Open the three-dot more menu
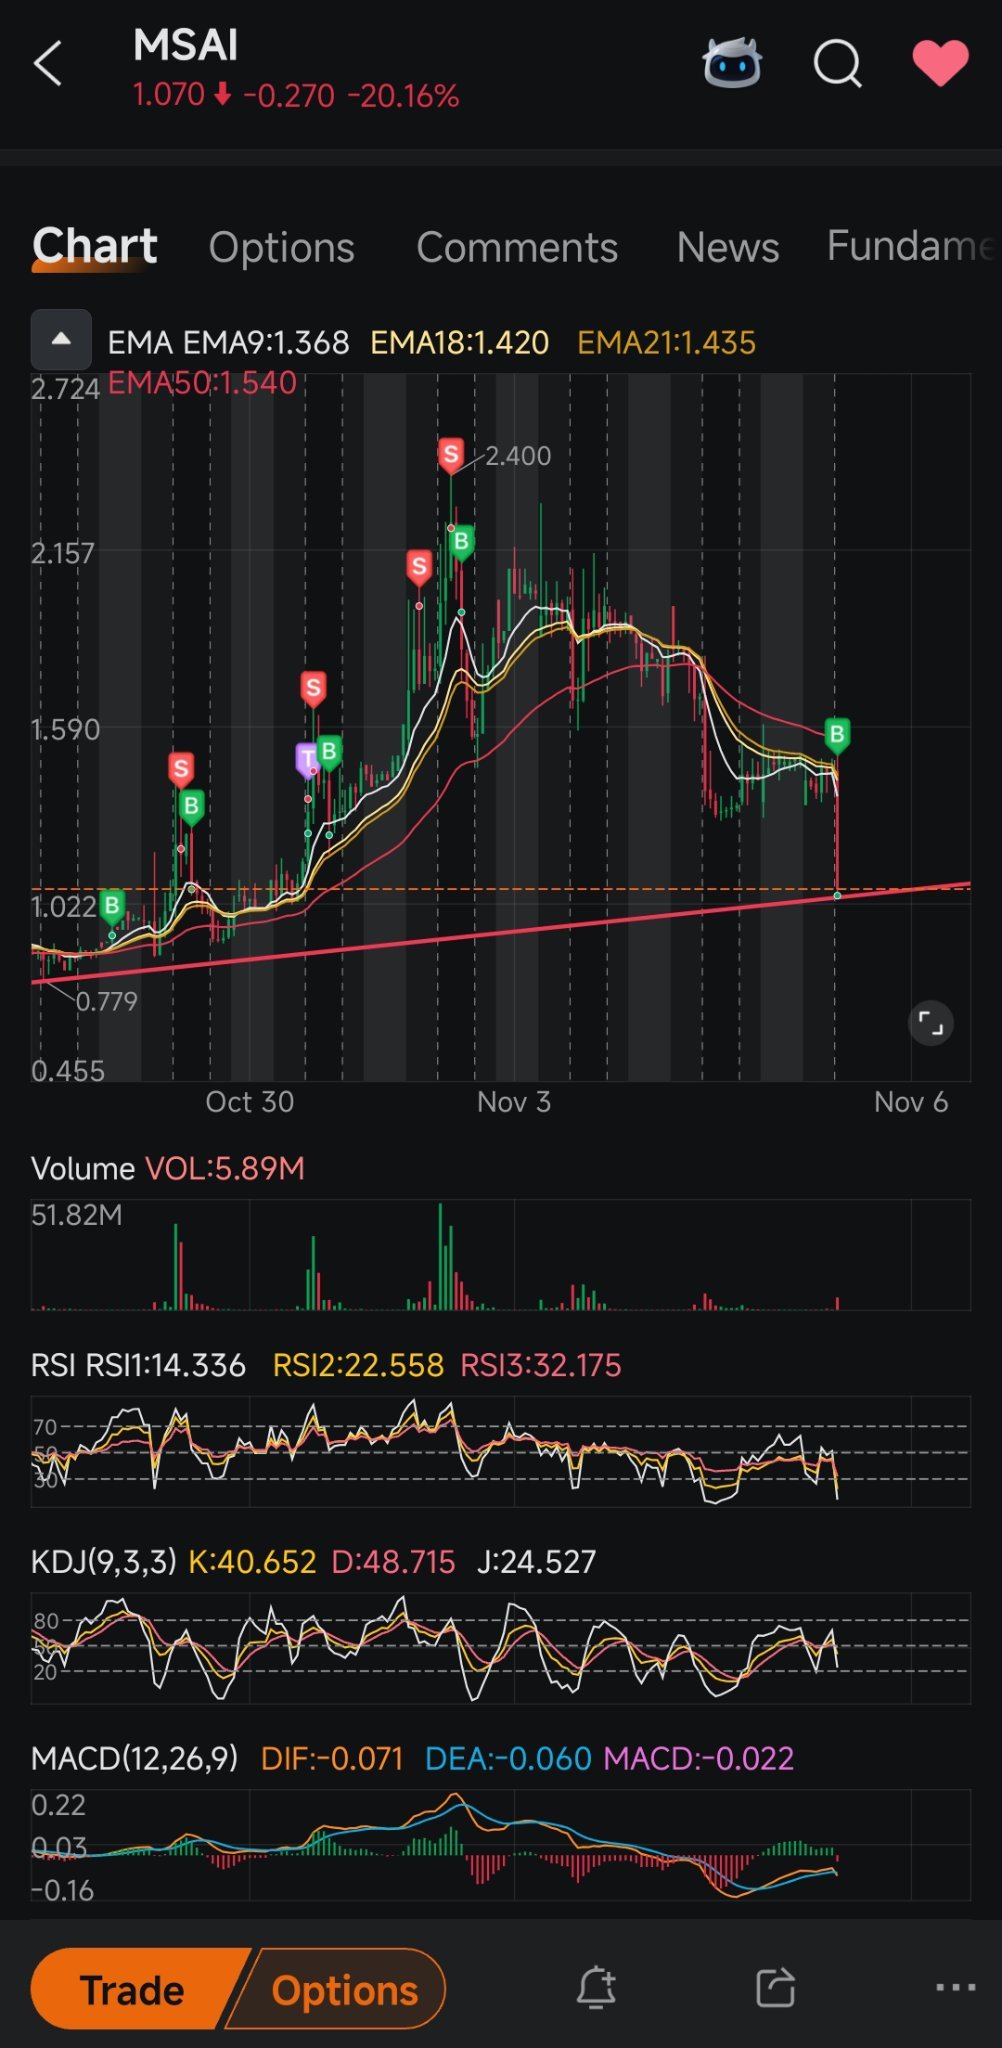Image resolution: width=1002 pixels, height=2048 pixels. click(955, 1987)
